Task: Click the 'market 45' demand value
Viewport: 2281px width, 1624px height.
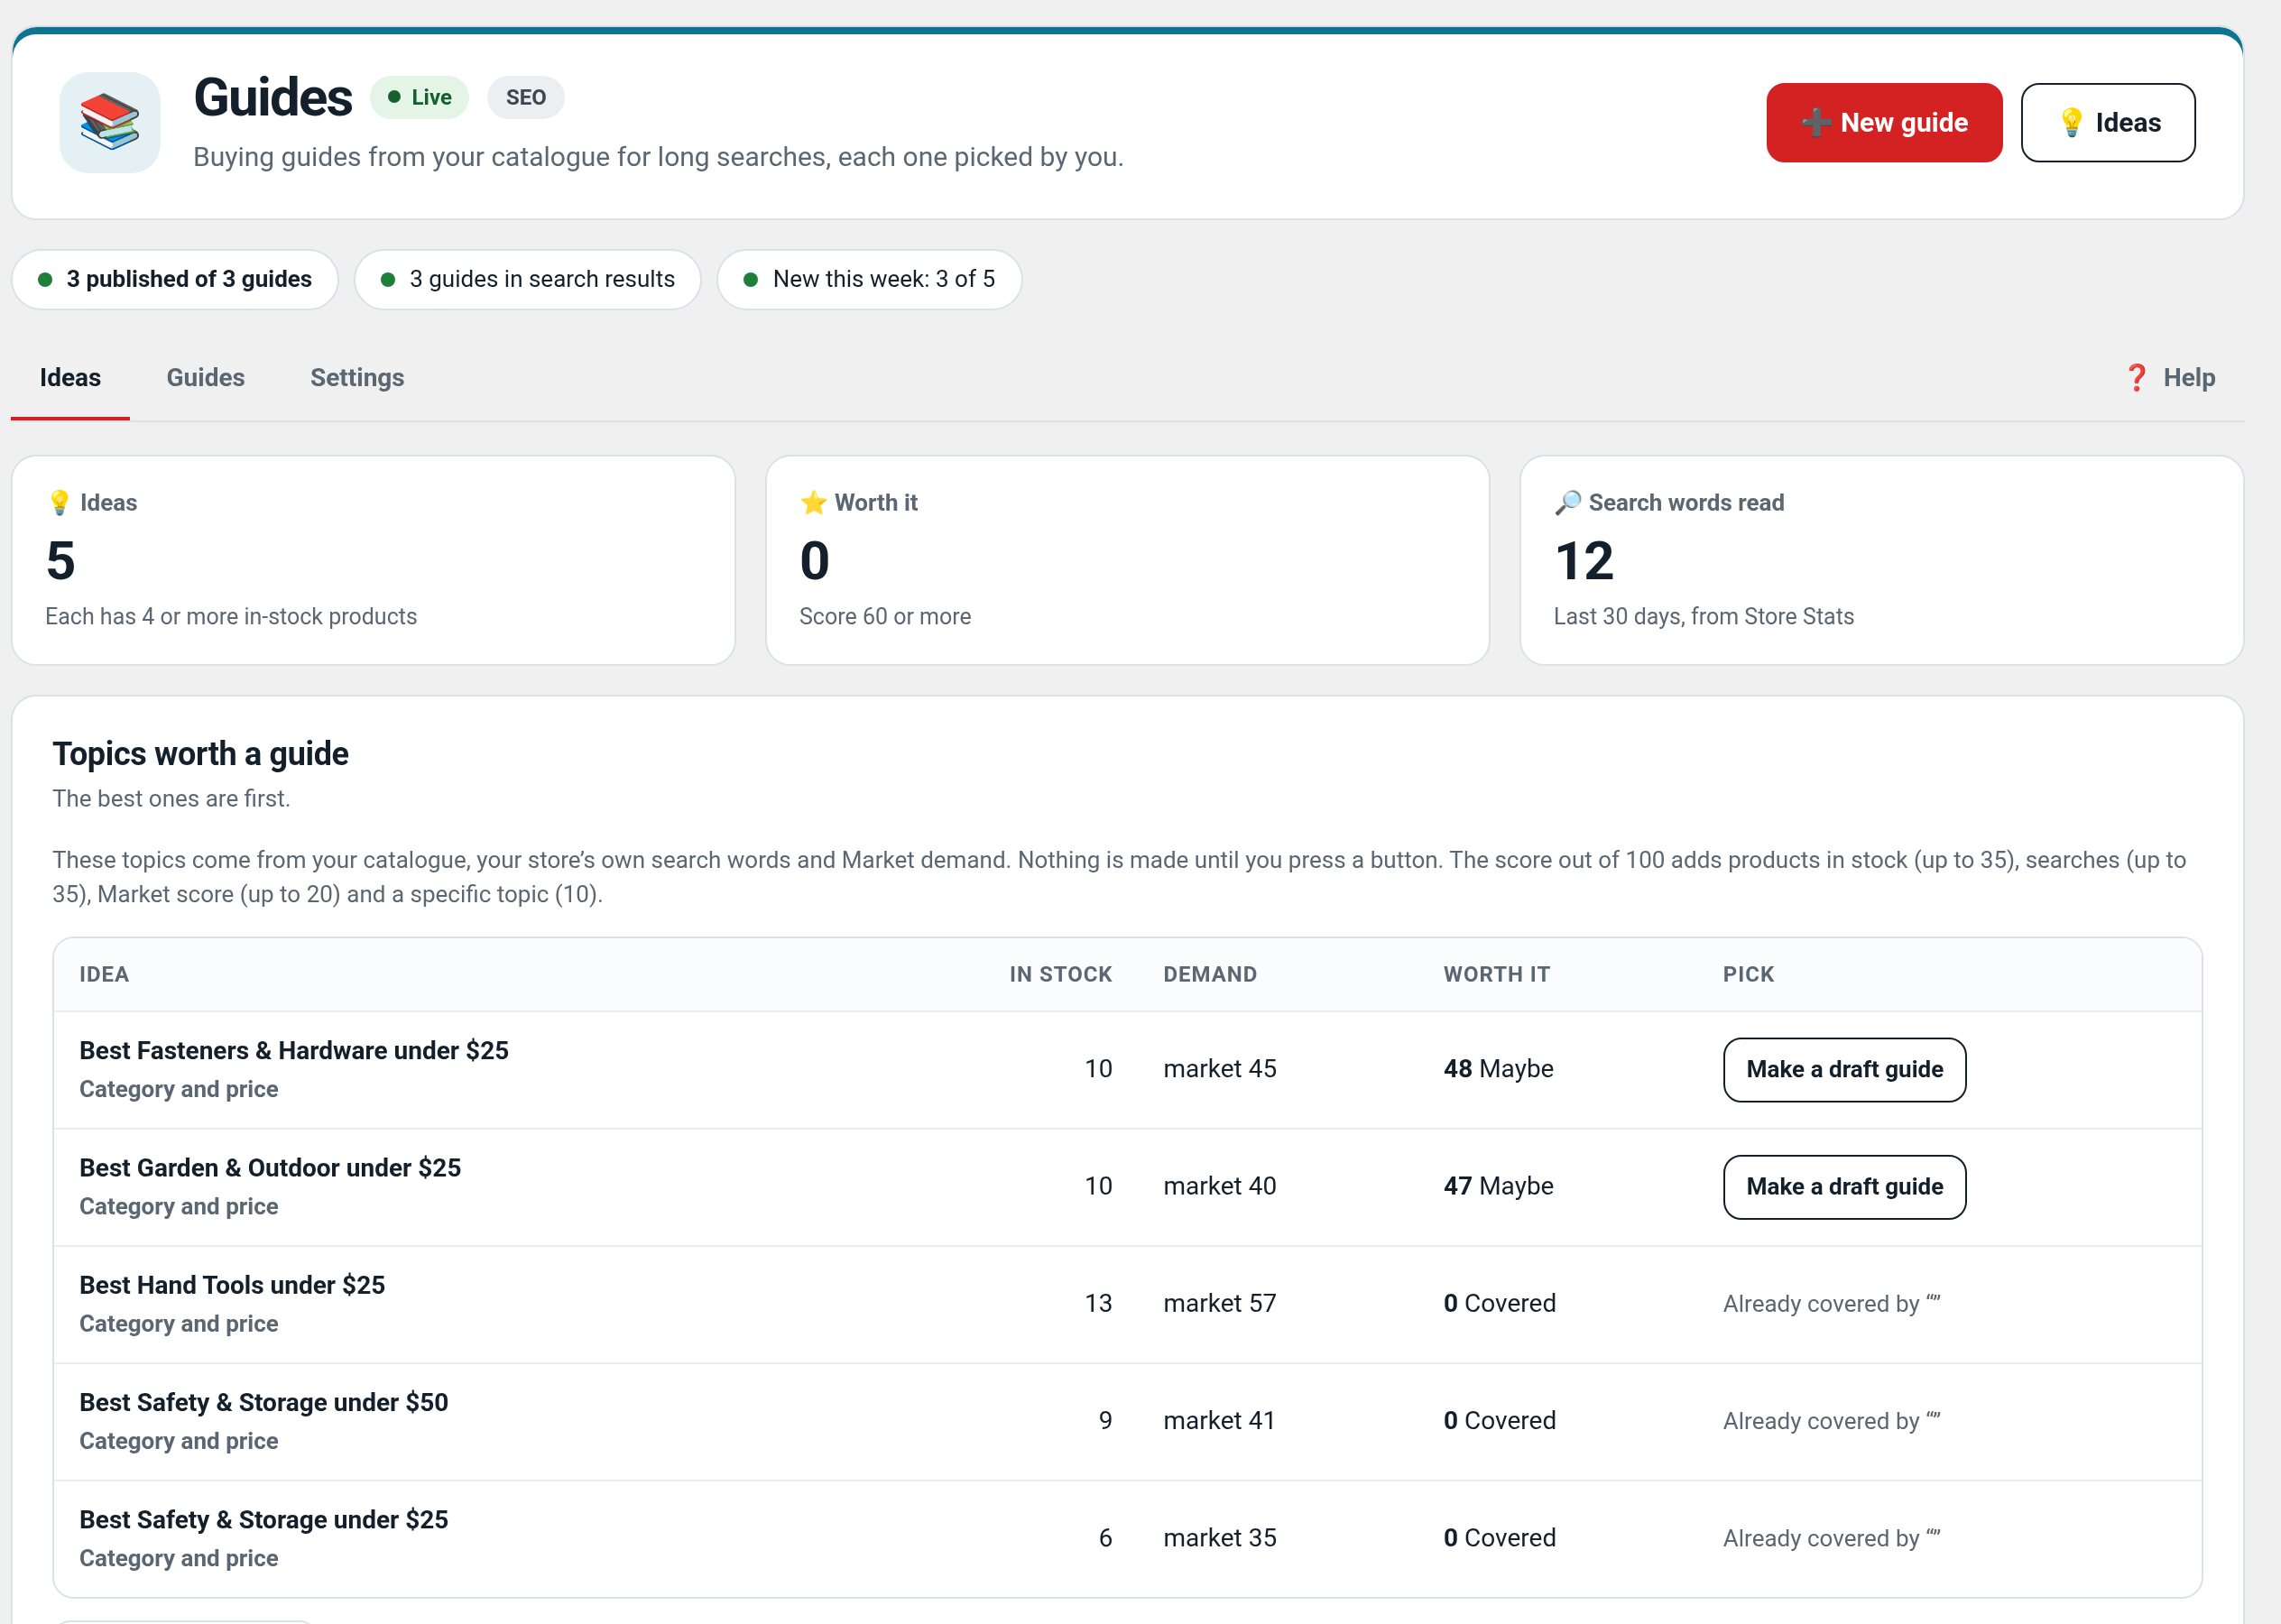Action: tap(1220, 1068)
